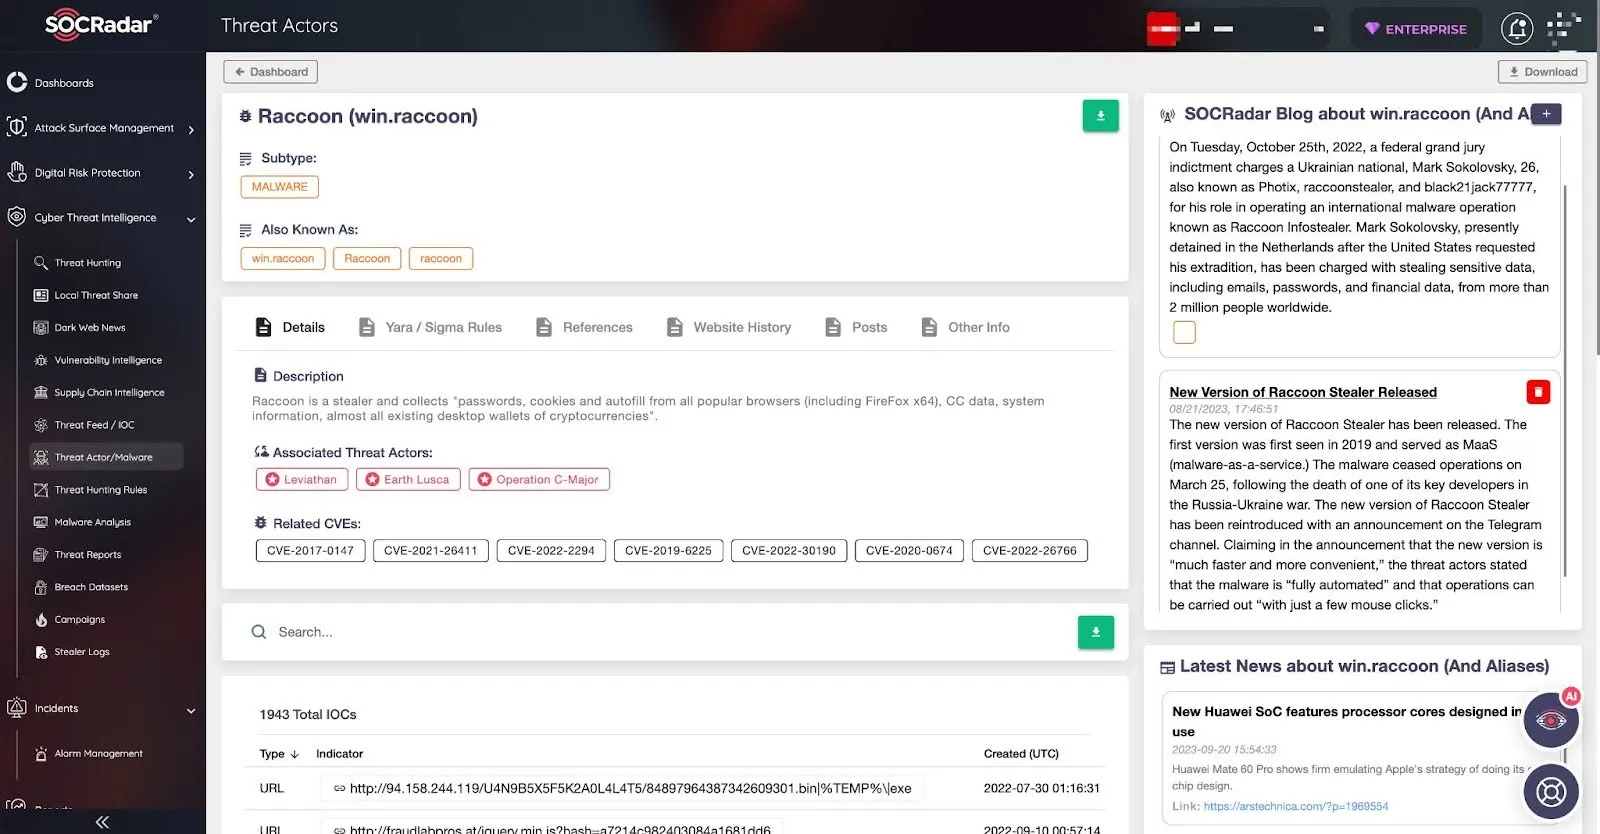Open the notifications bell icon
Viewport: 1600px width, 834px height.
click(1517, 29)
